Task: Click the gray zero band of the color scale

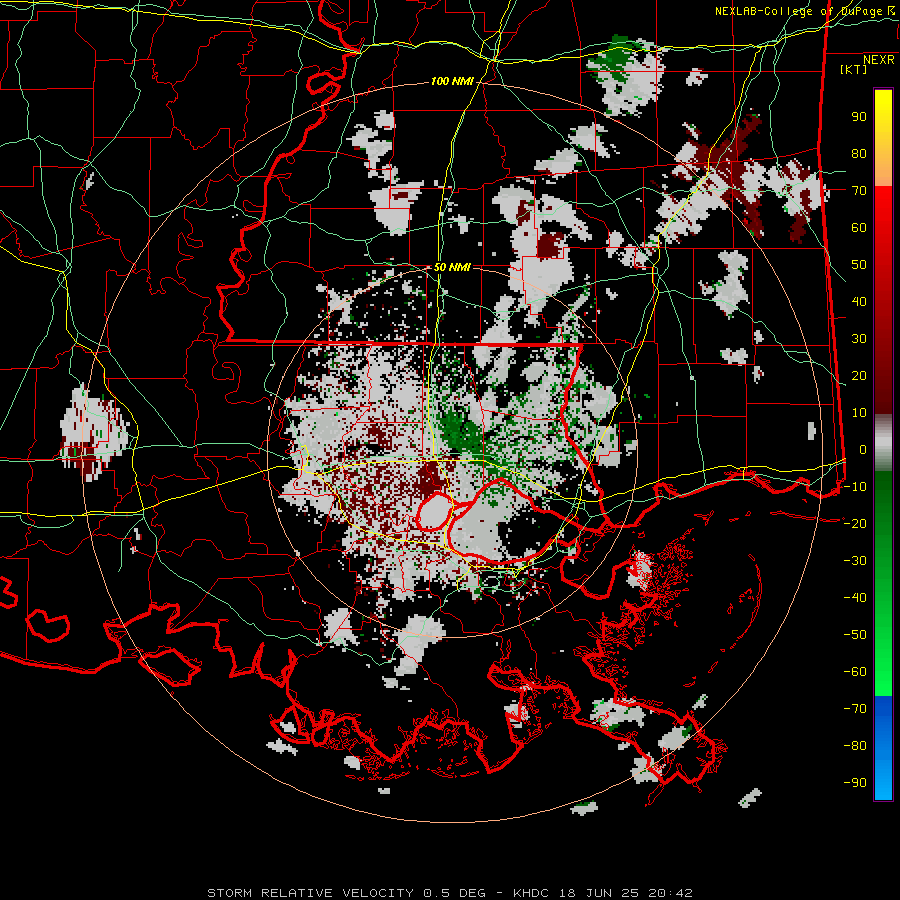Action: pyautogui.click(x=883, y=443)
